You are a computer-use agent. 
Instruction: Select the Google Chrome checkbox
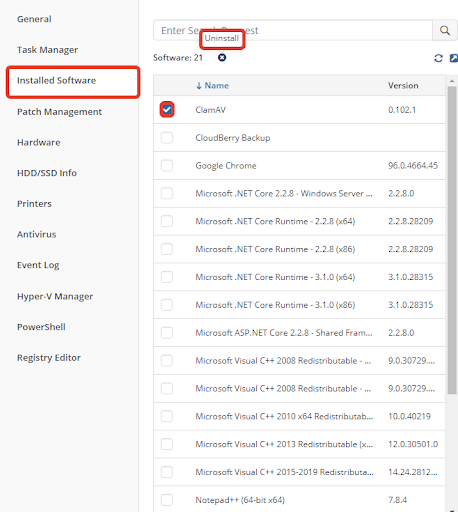tap(167, 165)
